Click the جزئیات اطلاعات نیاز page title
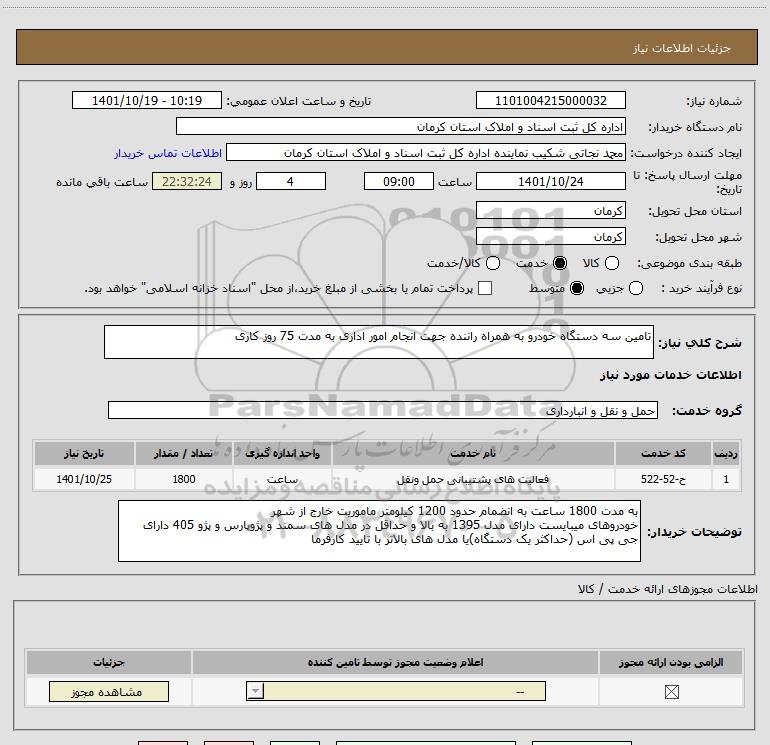This screenshot has width=770, height=745. (x=681, y=48)
